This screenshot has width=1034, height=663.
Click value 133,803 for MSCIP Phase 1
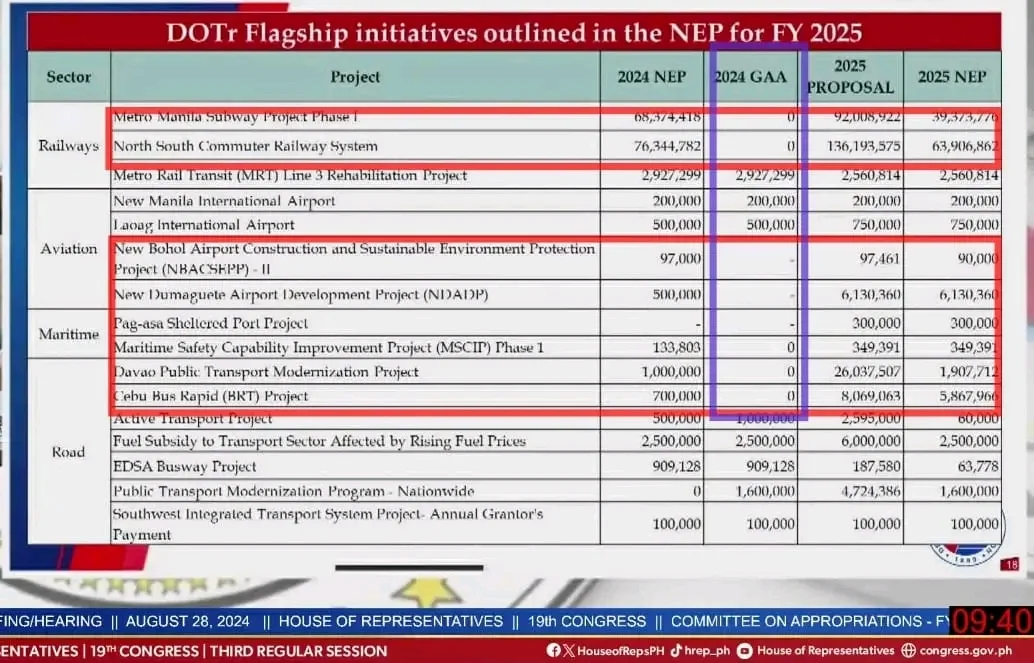[677, 348]
